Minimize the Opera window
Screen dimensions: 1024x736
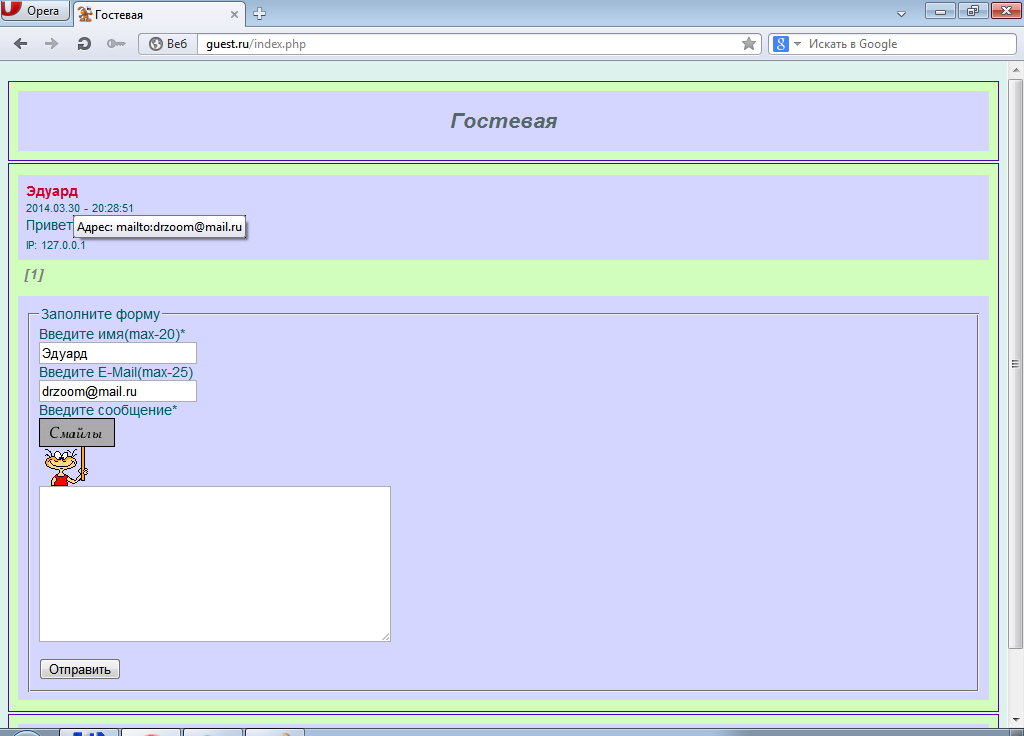940,10
